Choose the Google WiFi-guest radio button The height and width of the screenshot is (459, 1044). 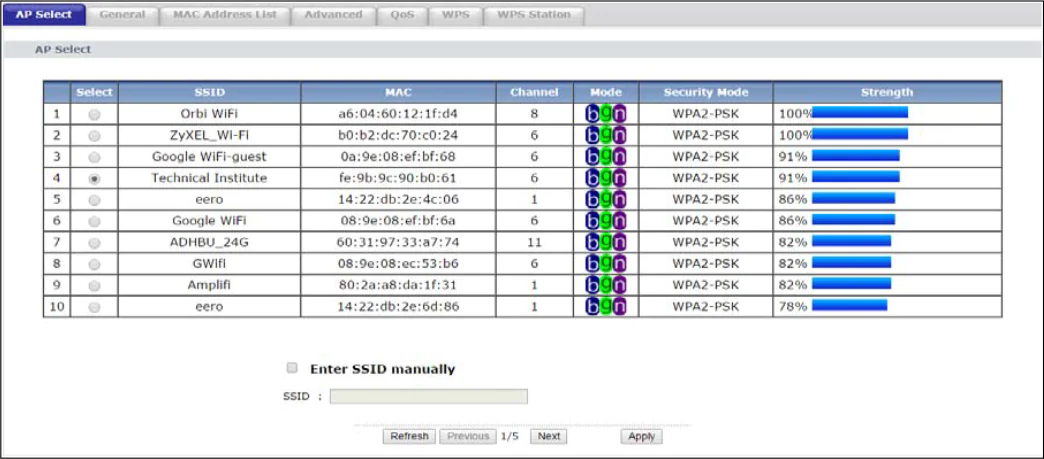[x=94, y=157]
